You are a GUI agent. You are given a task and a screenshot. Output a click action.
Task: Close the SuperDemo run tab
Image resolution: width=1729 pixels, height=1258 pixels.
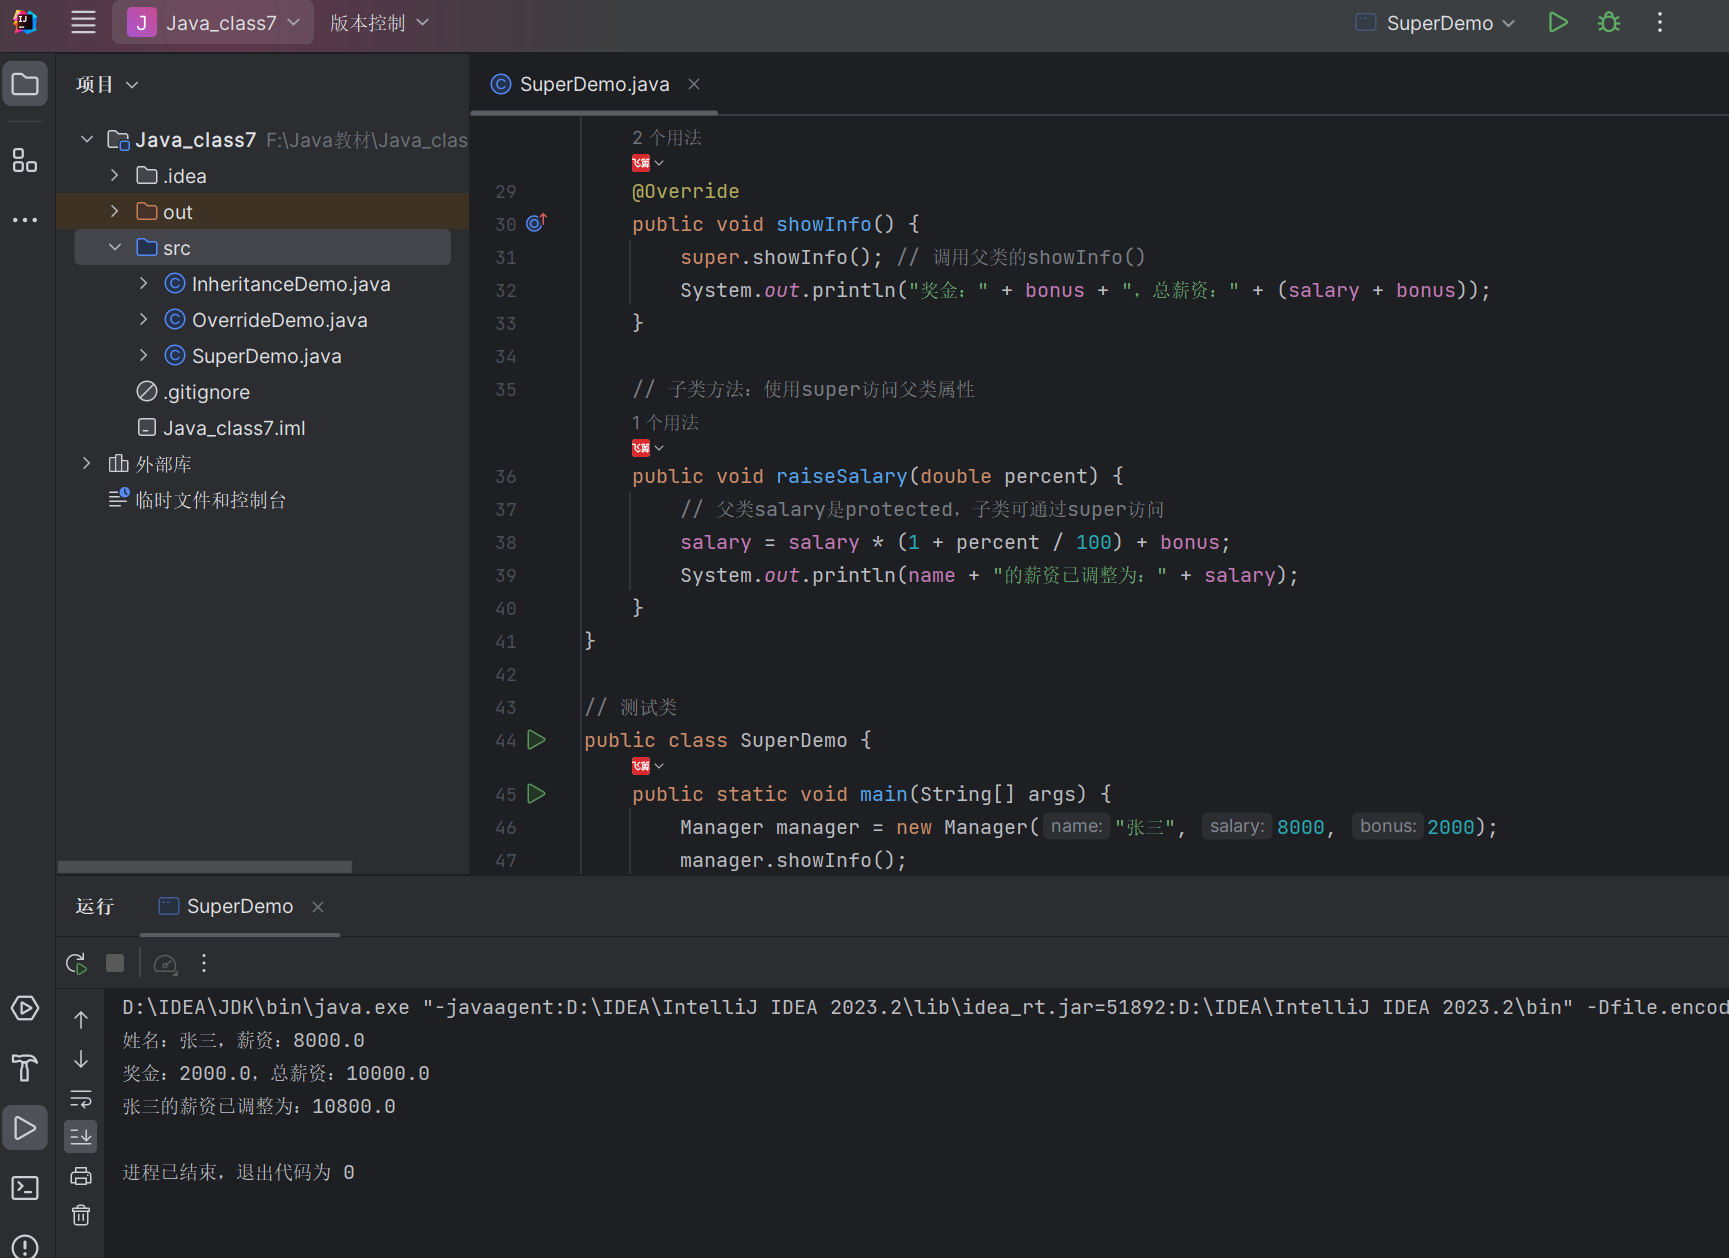[x=318, y=907]
